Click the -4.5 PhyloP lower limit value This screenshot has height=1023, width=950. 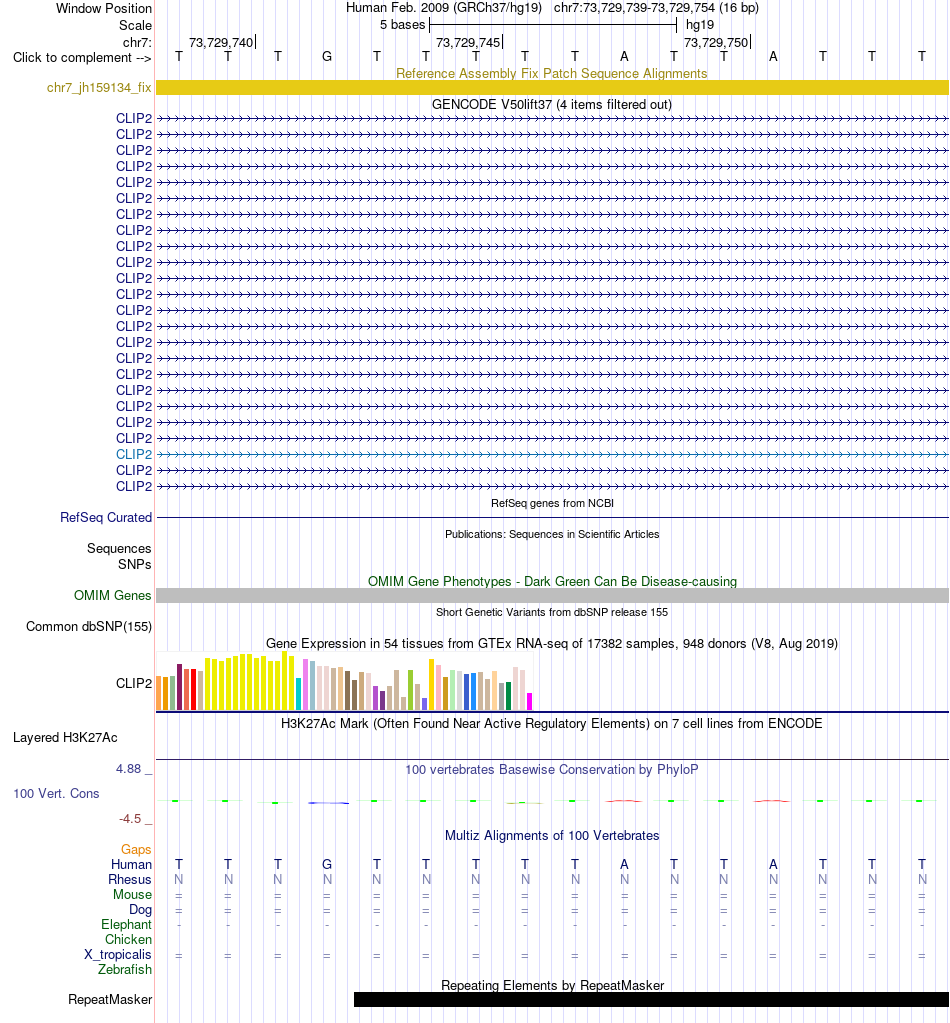coord(130,819)
